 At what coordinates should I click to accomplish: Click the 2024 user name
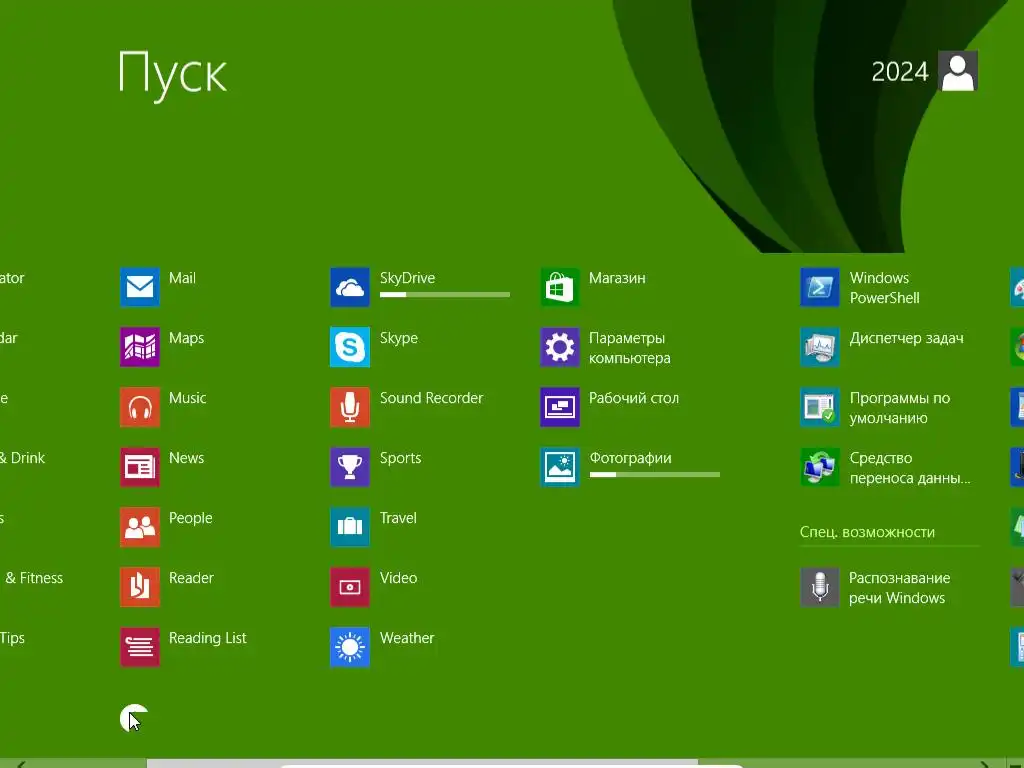point(900,72)
